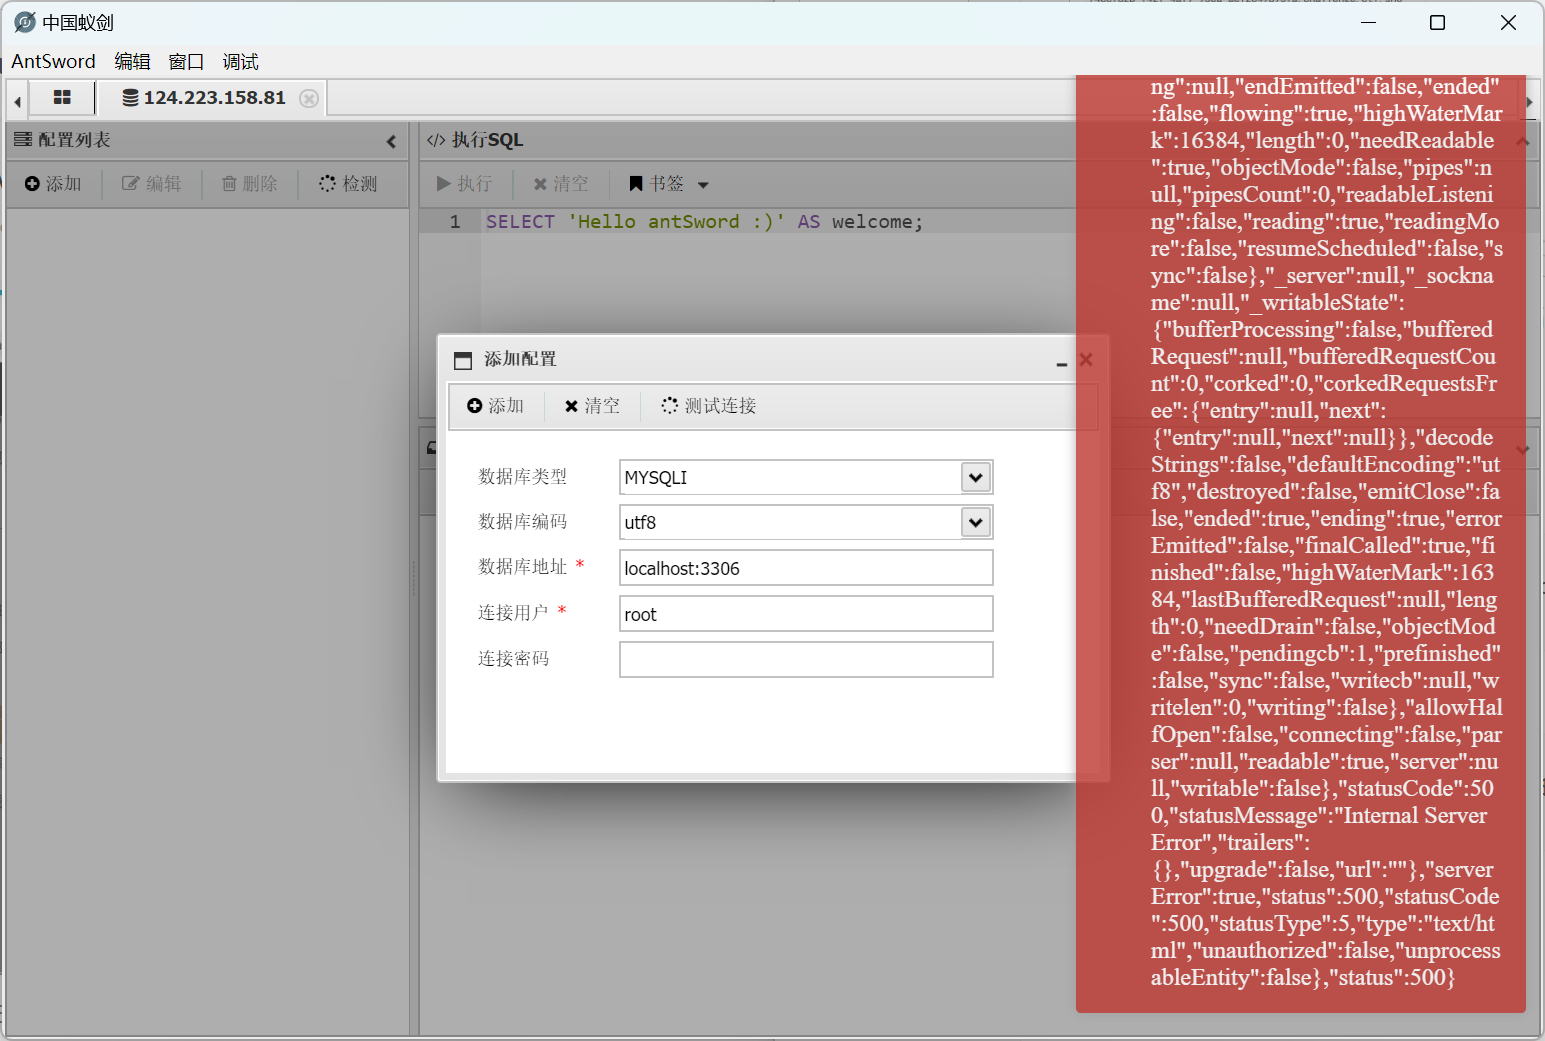
Task: Click 清空 in the add configuration dialog
Action: click(x=592, y=406)
